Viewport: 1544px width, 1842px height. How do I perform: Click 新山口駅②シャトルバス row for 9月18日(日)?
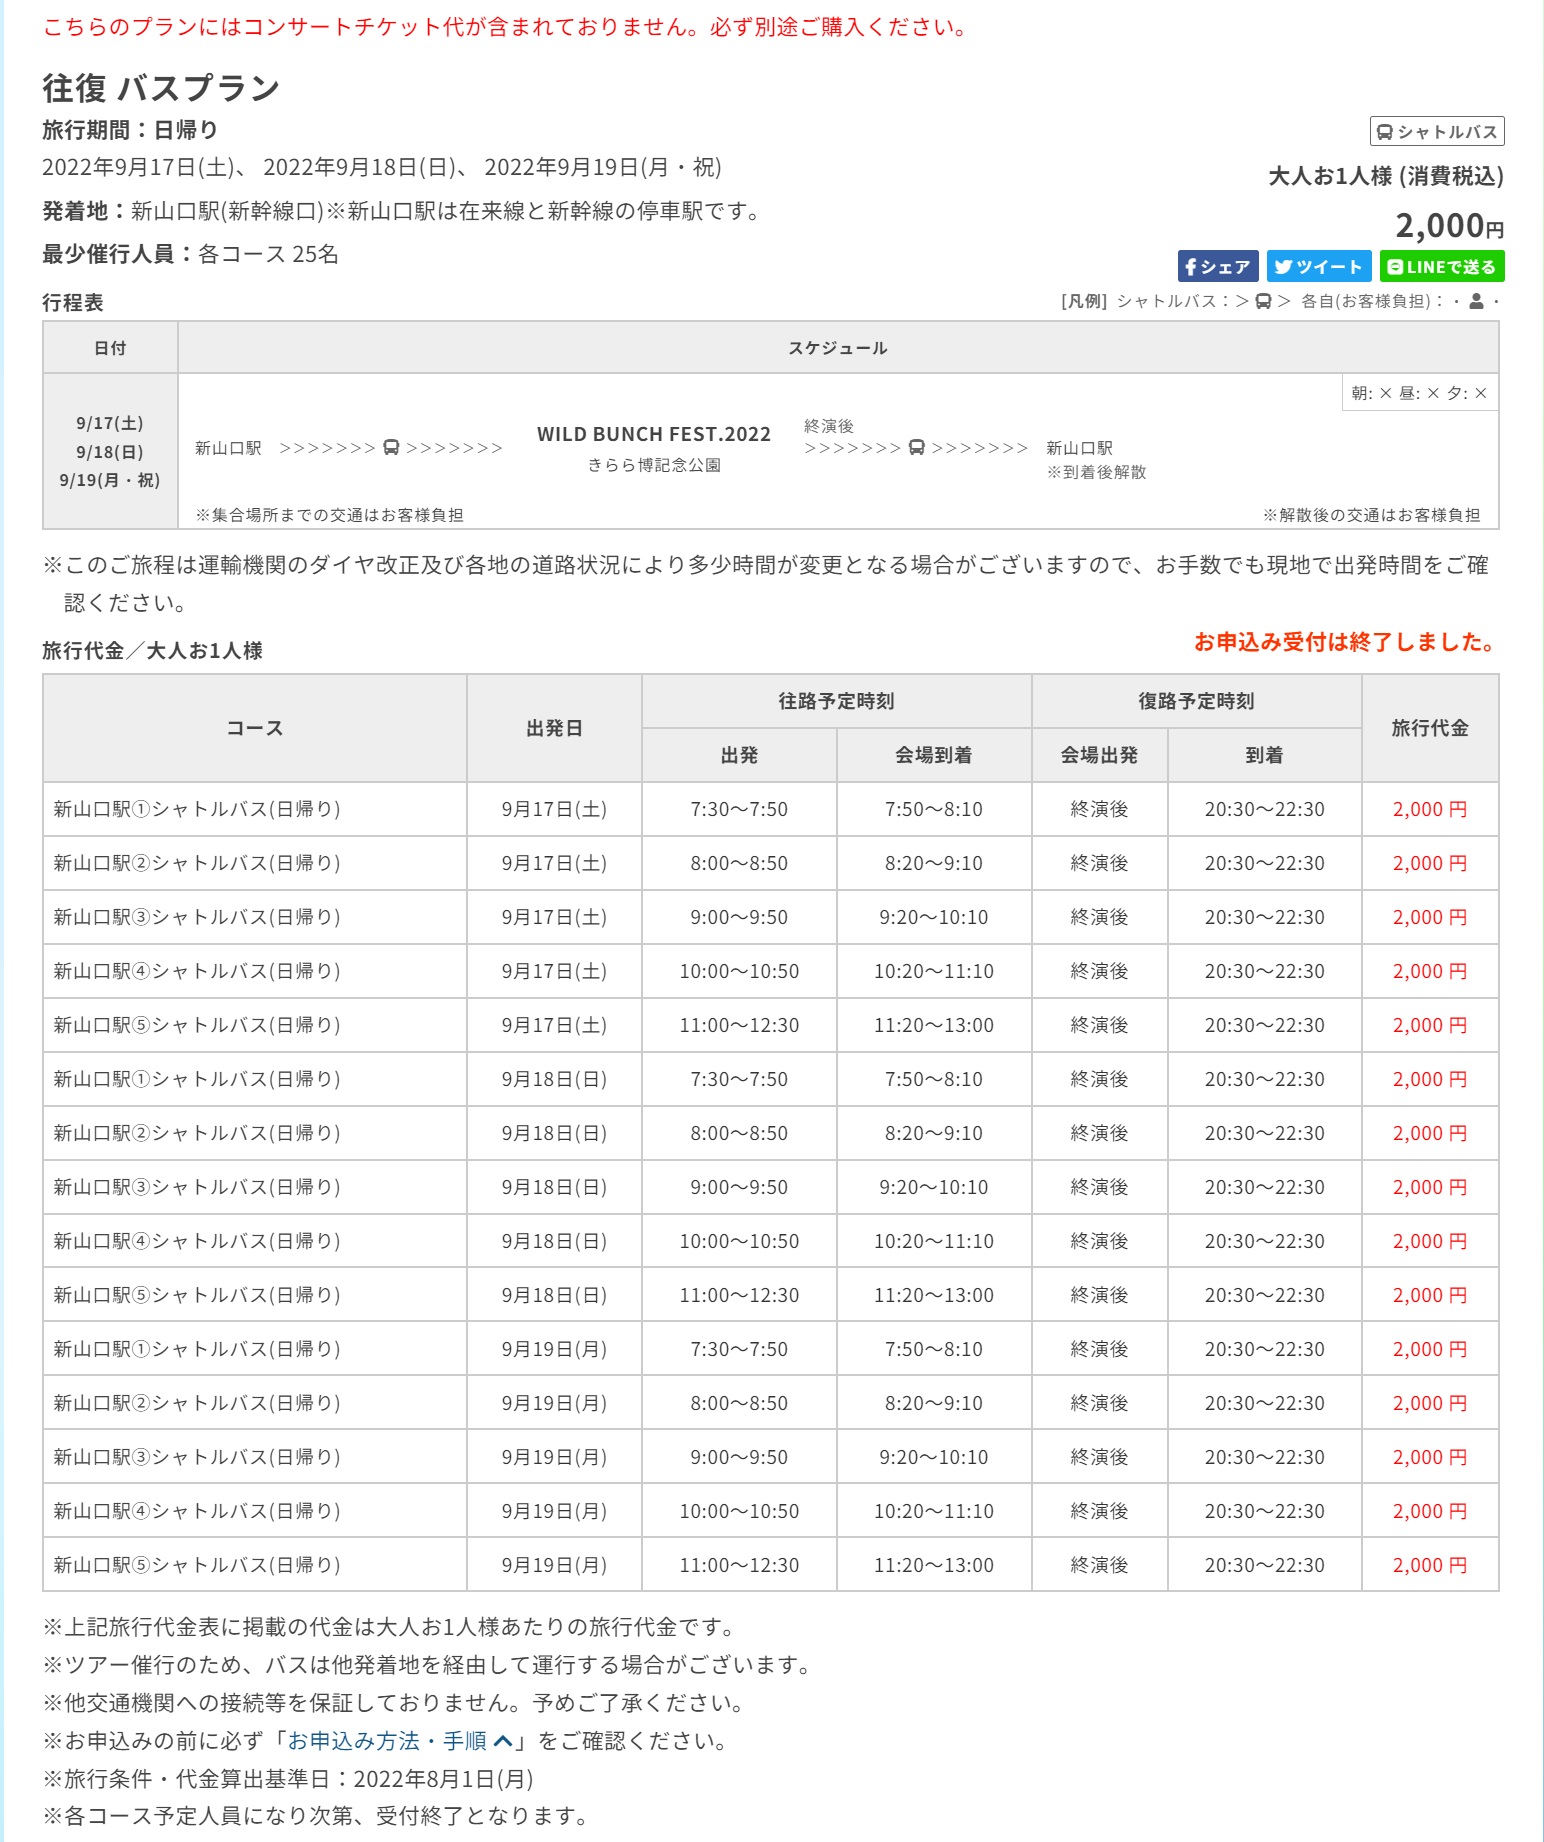pyautogui.click(x=771, y=1133)
